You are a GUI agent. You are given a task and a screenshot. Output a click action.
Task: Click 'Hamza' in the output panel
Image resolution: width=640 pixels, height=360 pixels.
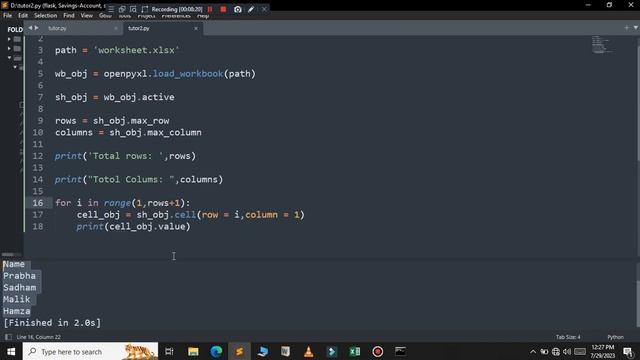coord(17,311)
